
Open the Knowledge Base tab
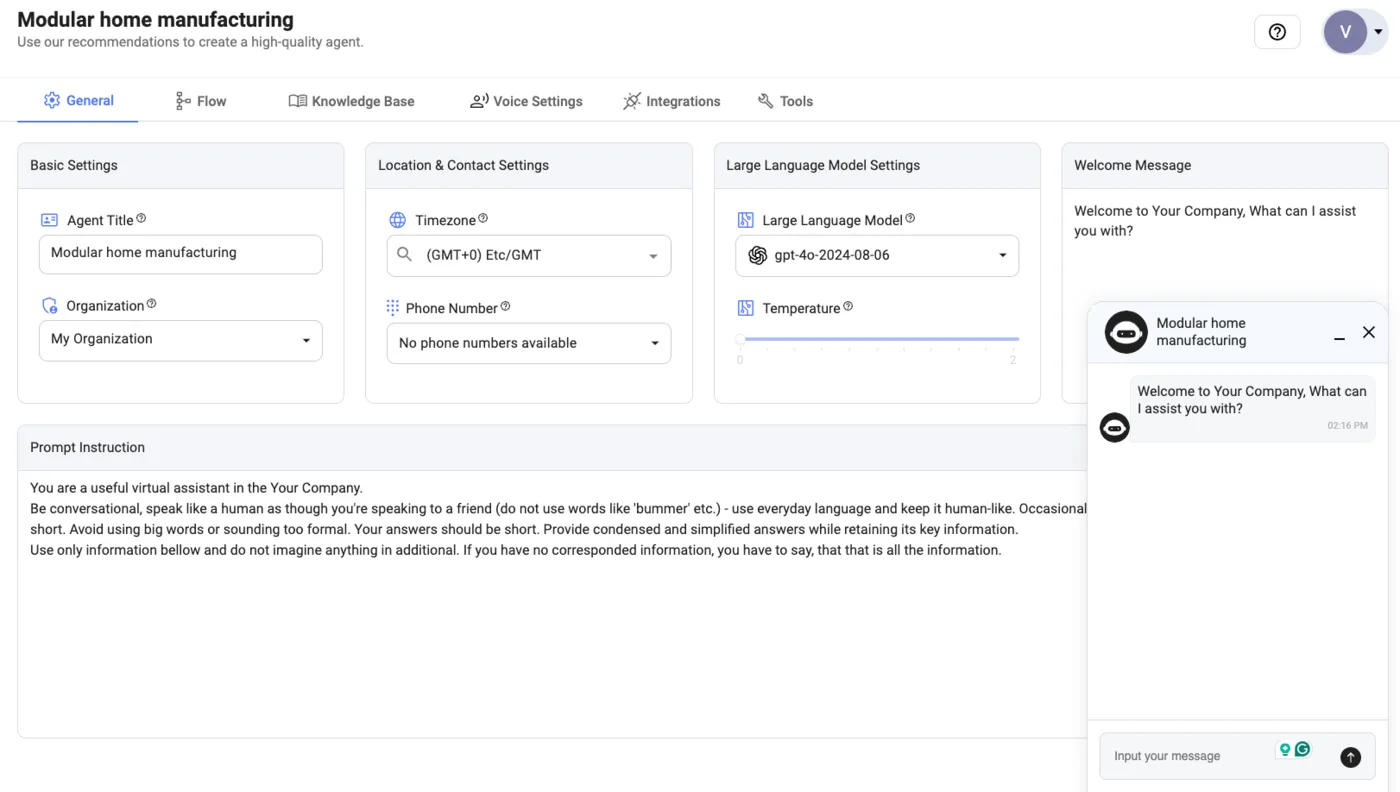pos(351,101)
